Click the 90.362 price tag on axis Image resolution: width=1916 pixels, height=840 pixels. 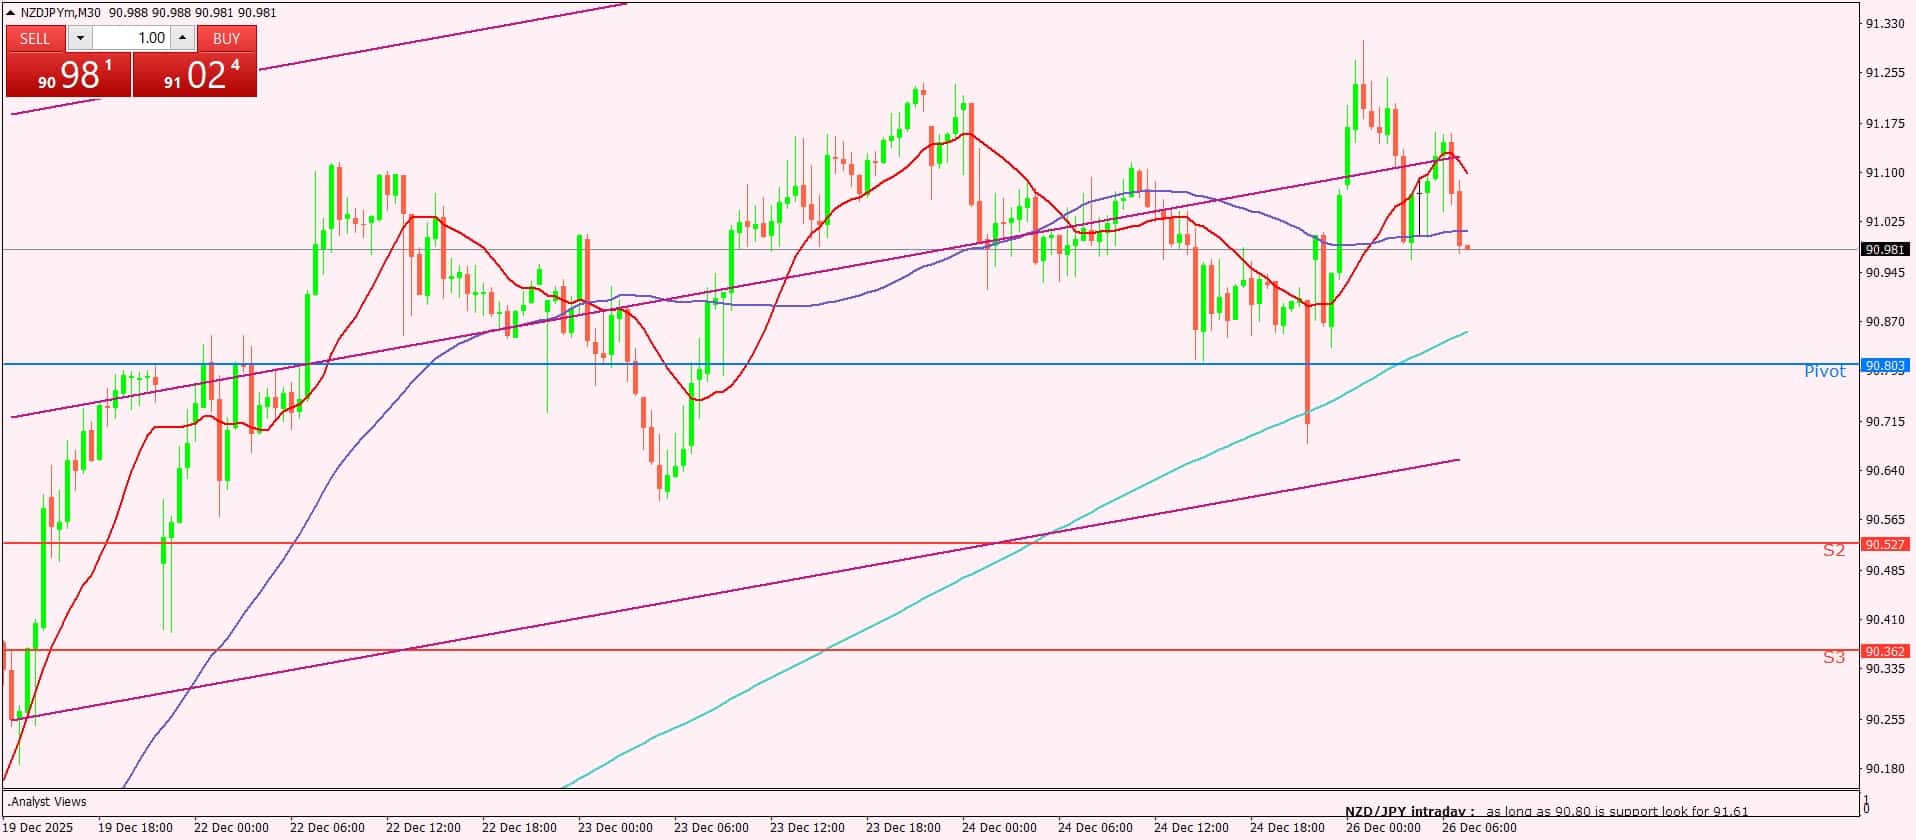point(1884,651)
